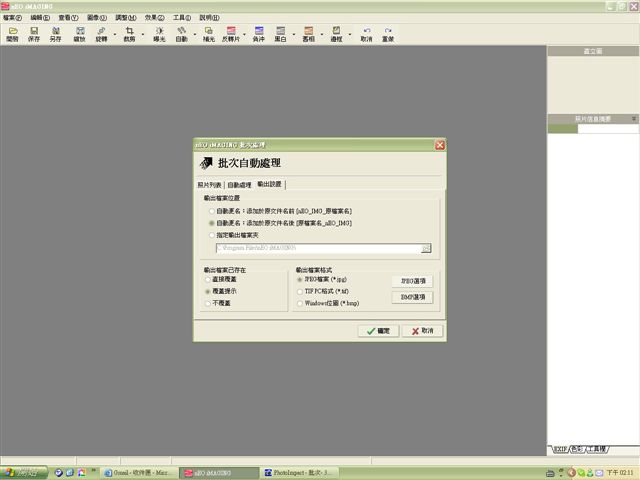
Task: Select TIF PC format (*.tif) radio
Action: tap(300, 291)
